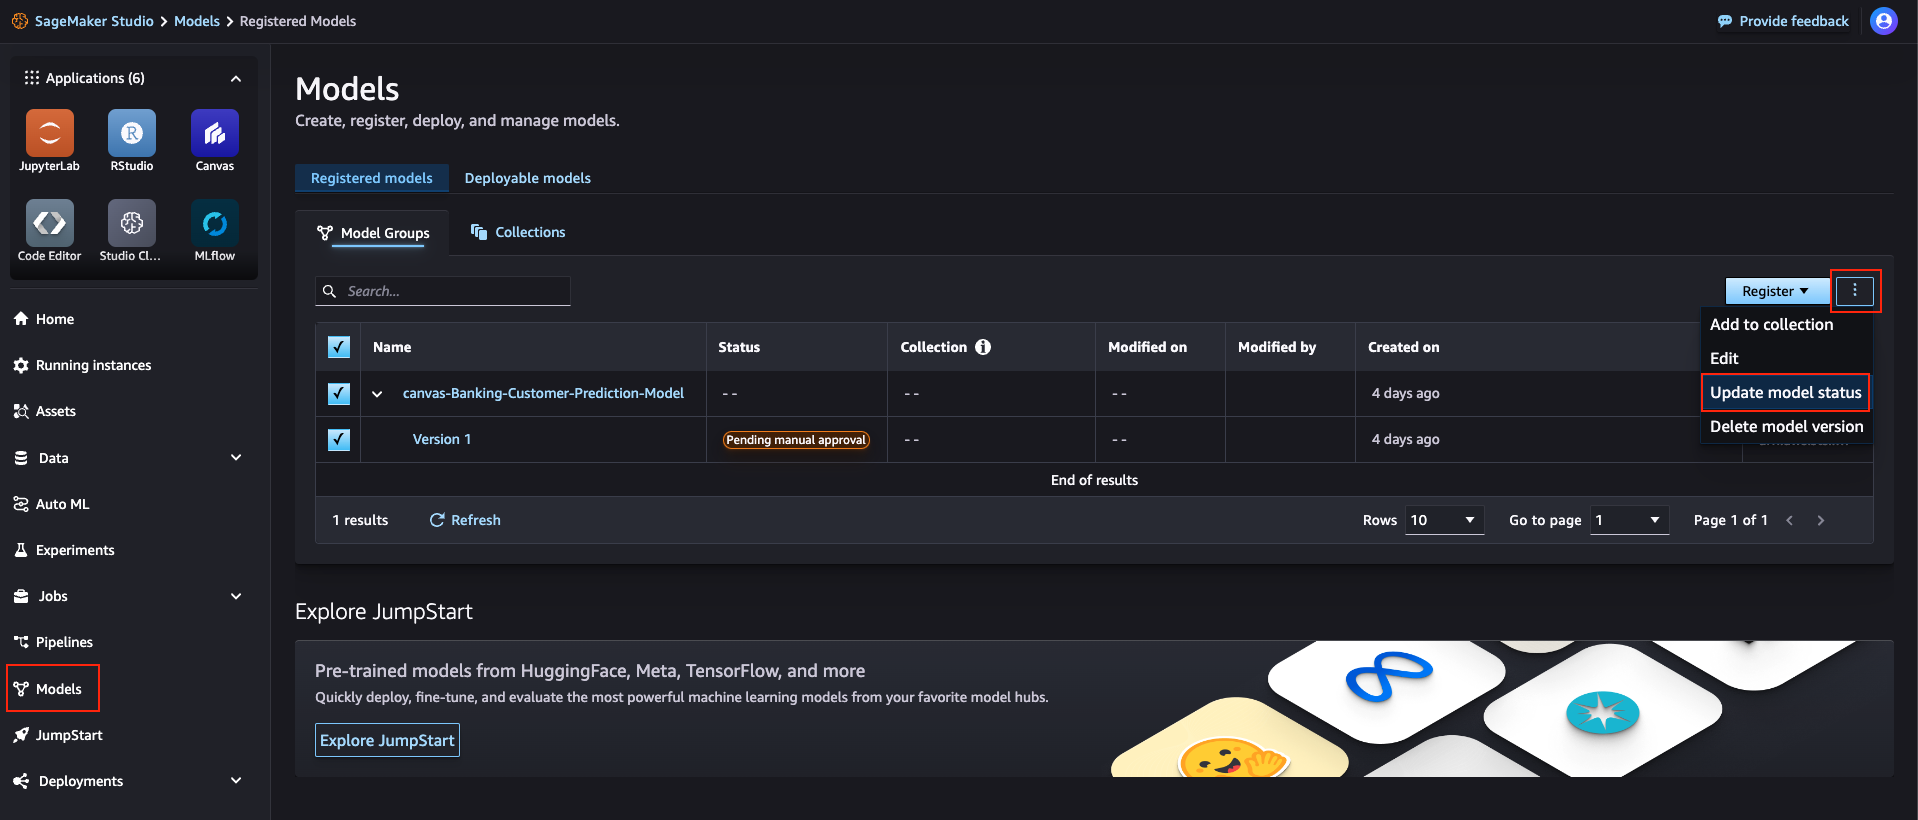The height and width of the screenshot is (820, 1918).
Task: Click the model Search field
Action: tap(443, 291)
